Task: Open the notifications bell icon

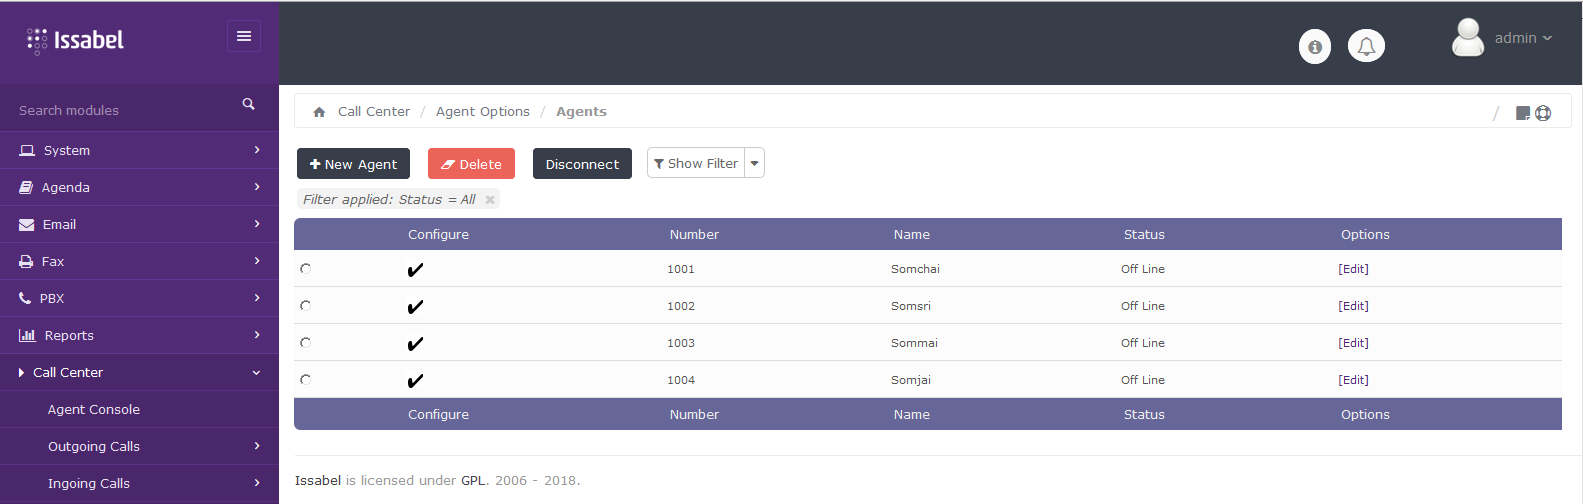Action: point(1366,47)
